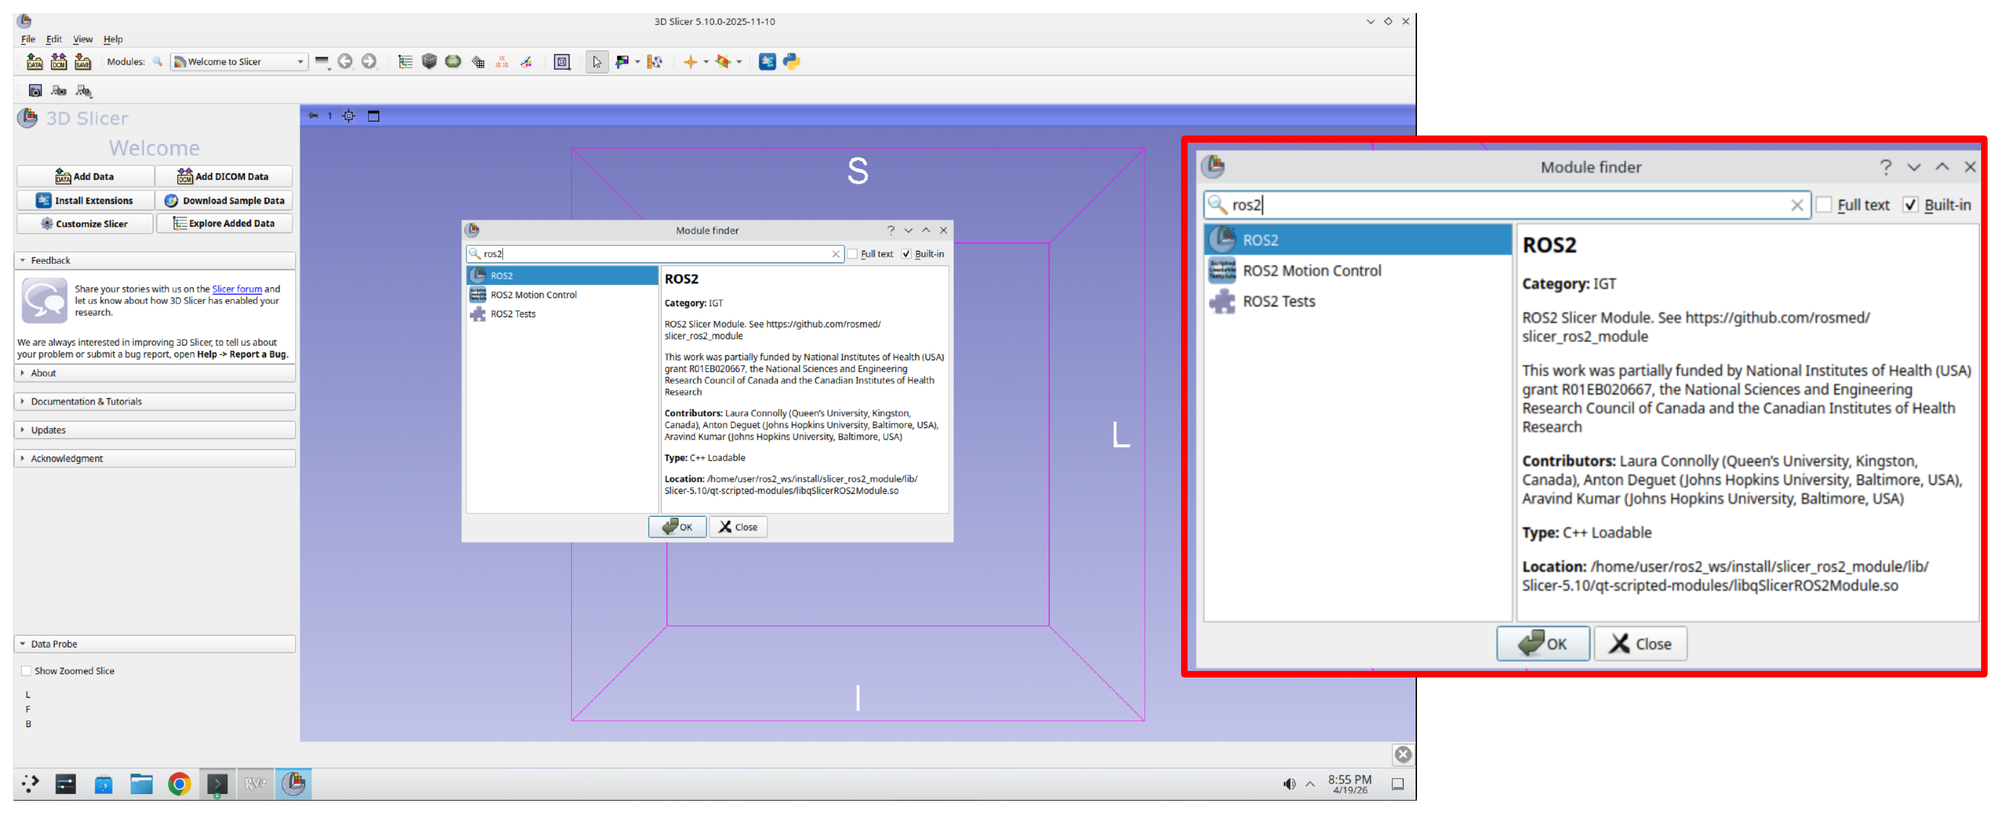Screen dimensions: 2000x813
Task: Collapse the Feedback section
Action: 155,260
